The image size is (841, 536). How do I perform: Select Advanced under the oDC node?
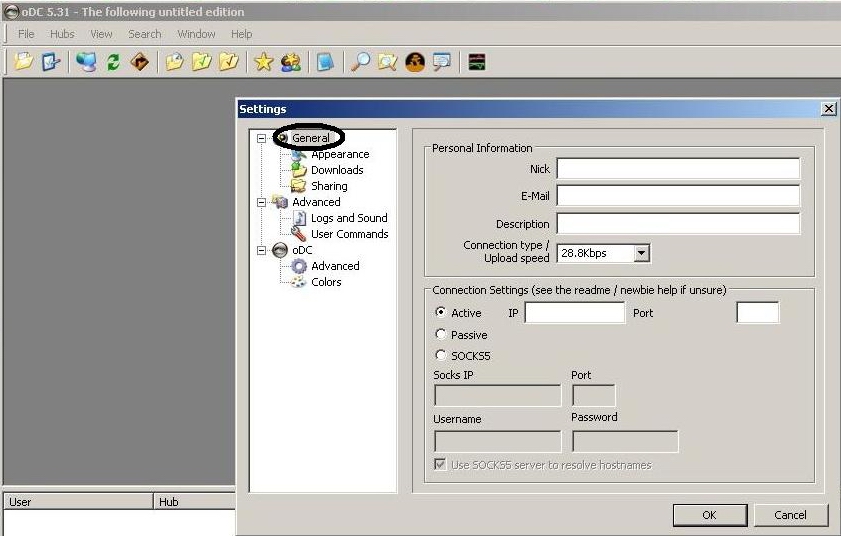click(x=335, y=266)
